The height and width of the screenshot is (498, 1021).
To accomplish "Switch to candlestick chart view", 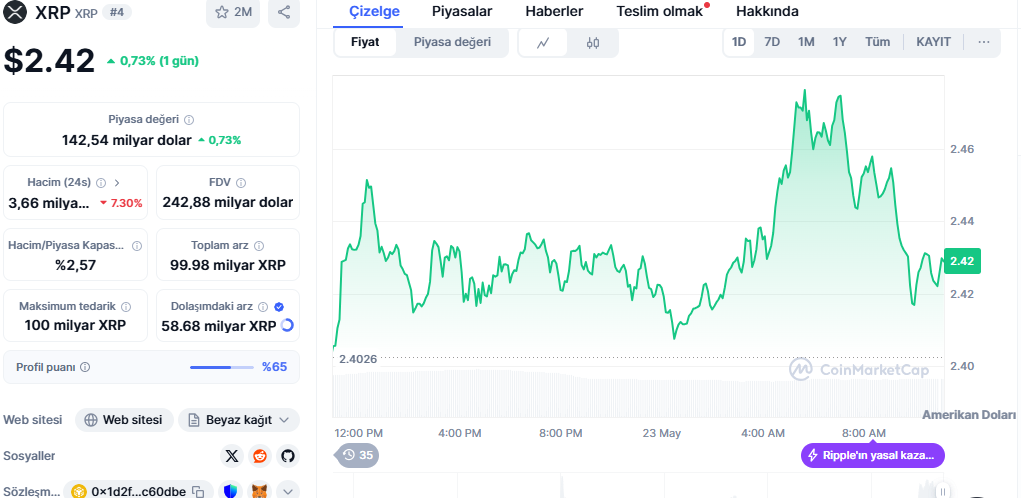I will 593,43.
